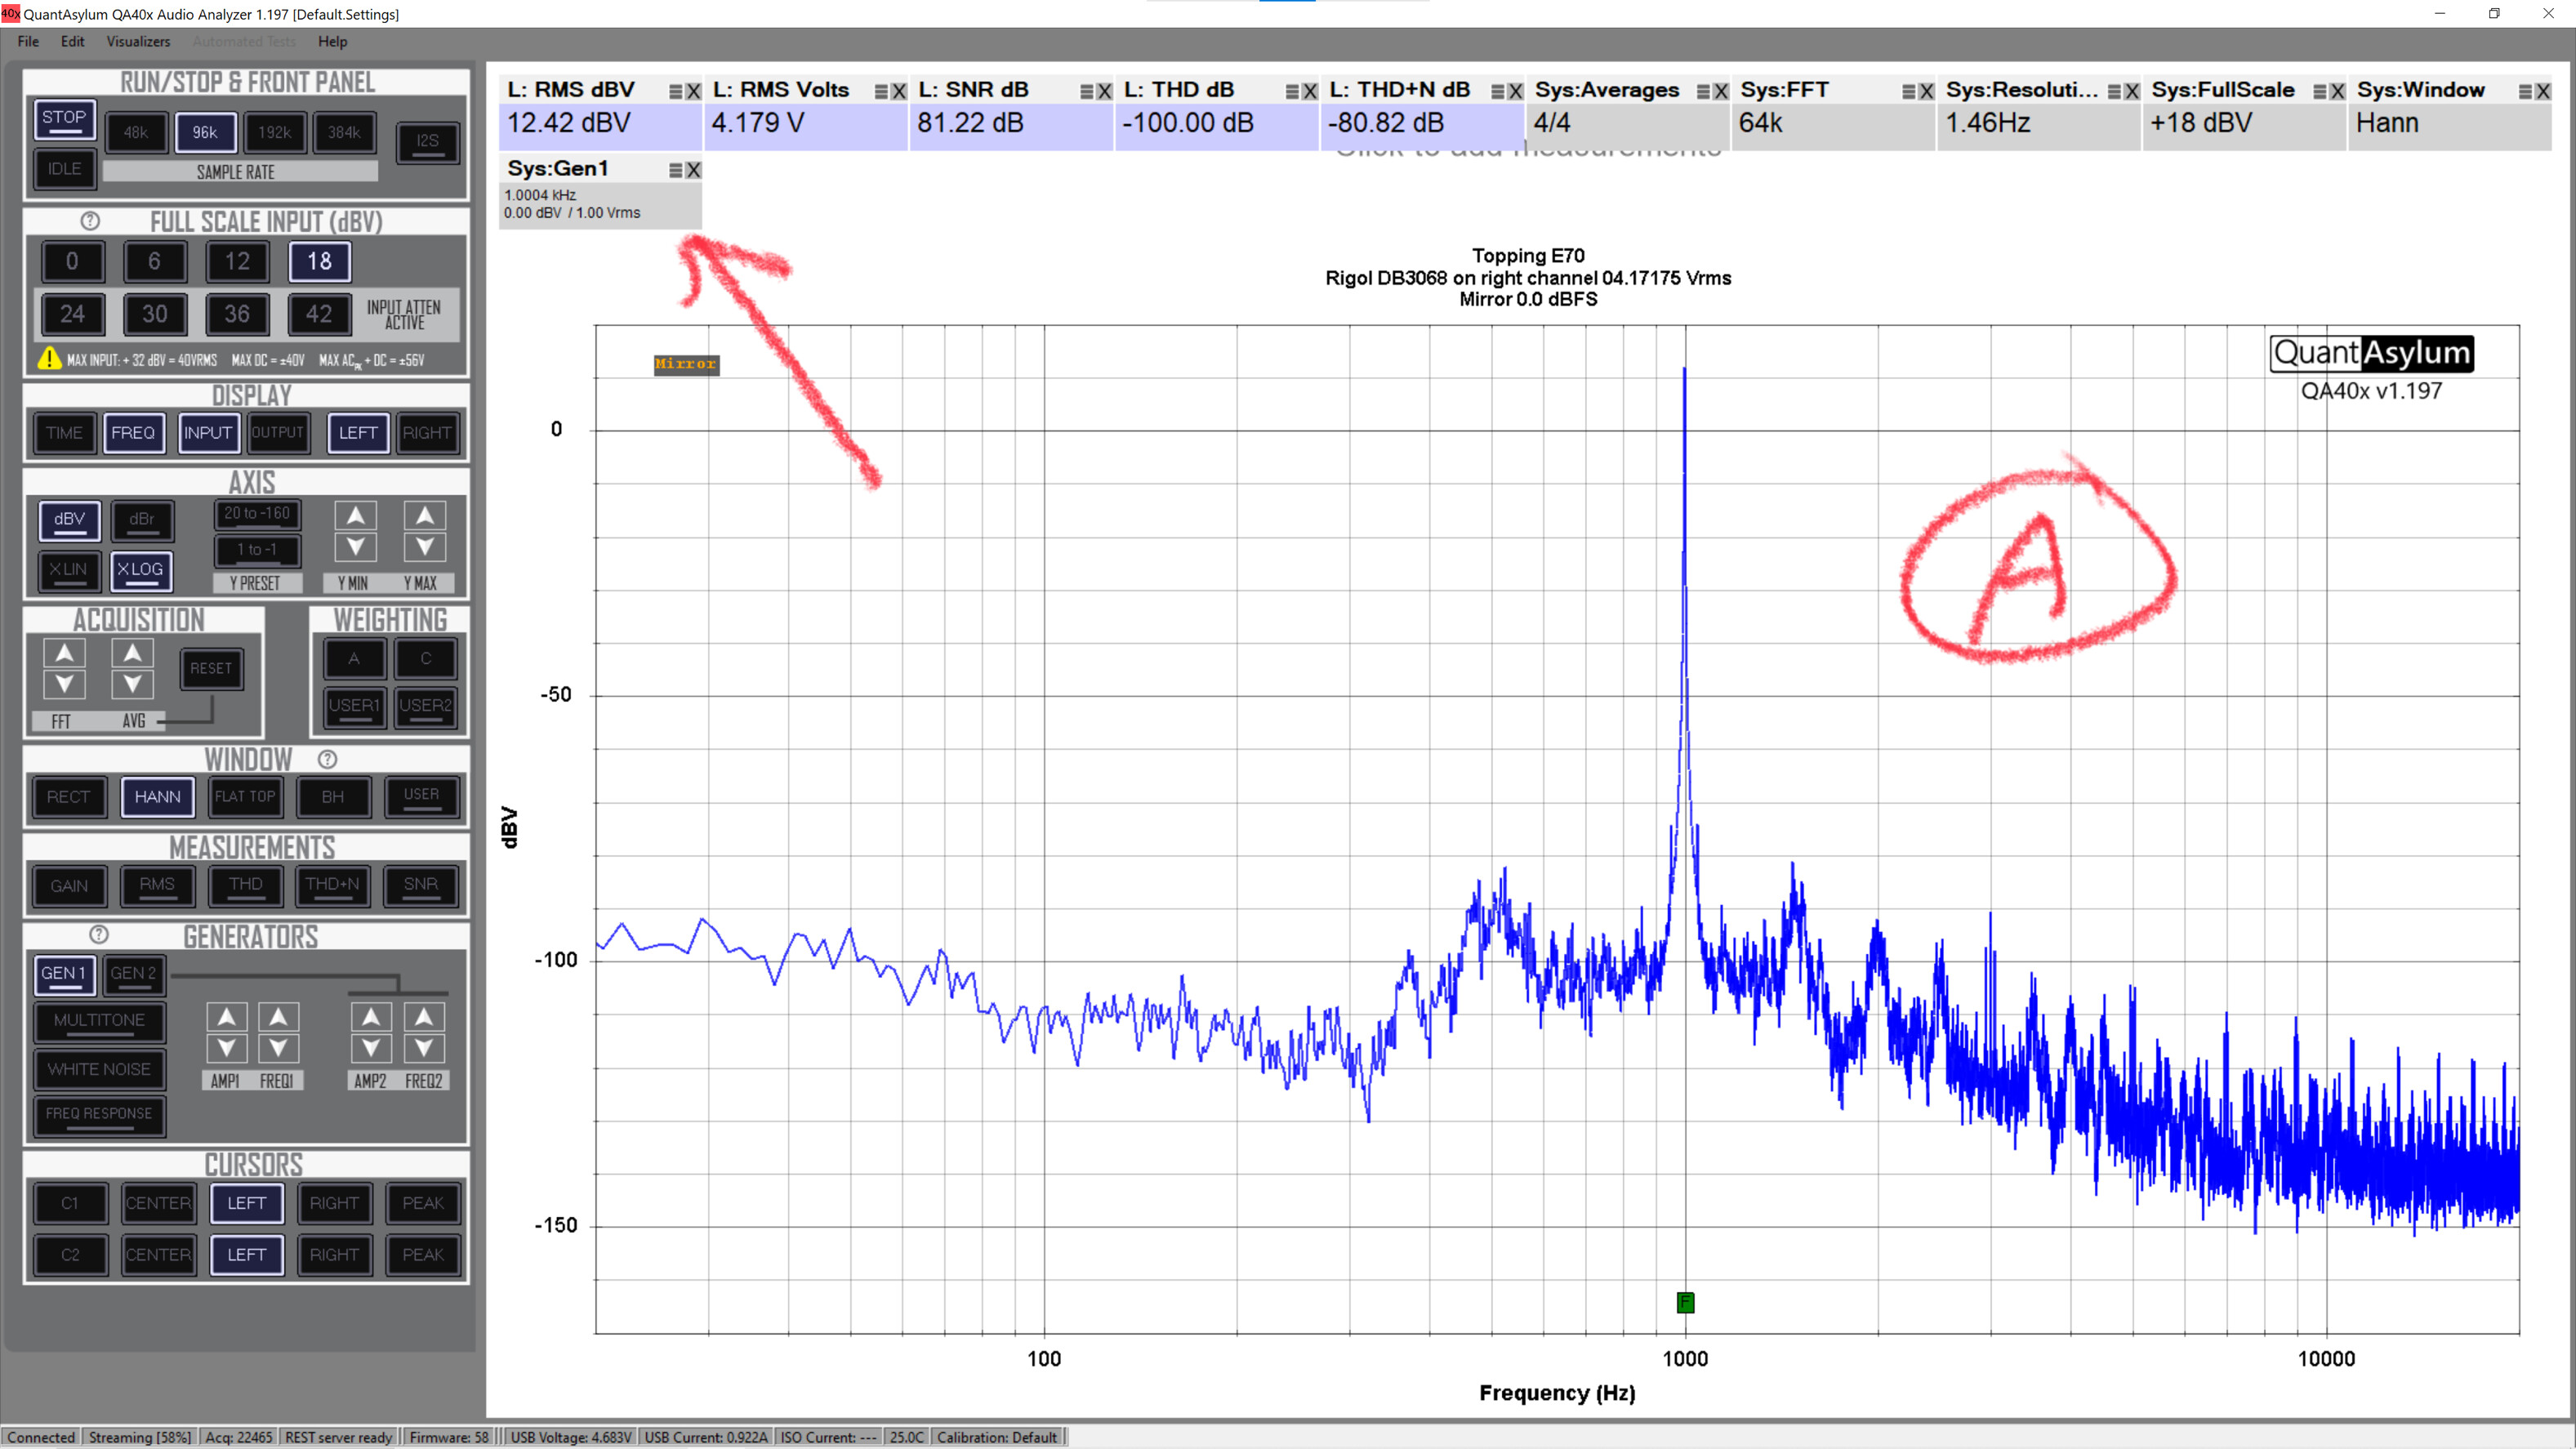Click the Window section help icon
This screenshot has height=1449, width=2576.
click(x=327, y=760)
